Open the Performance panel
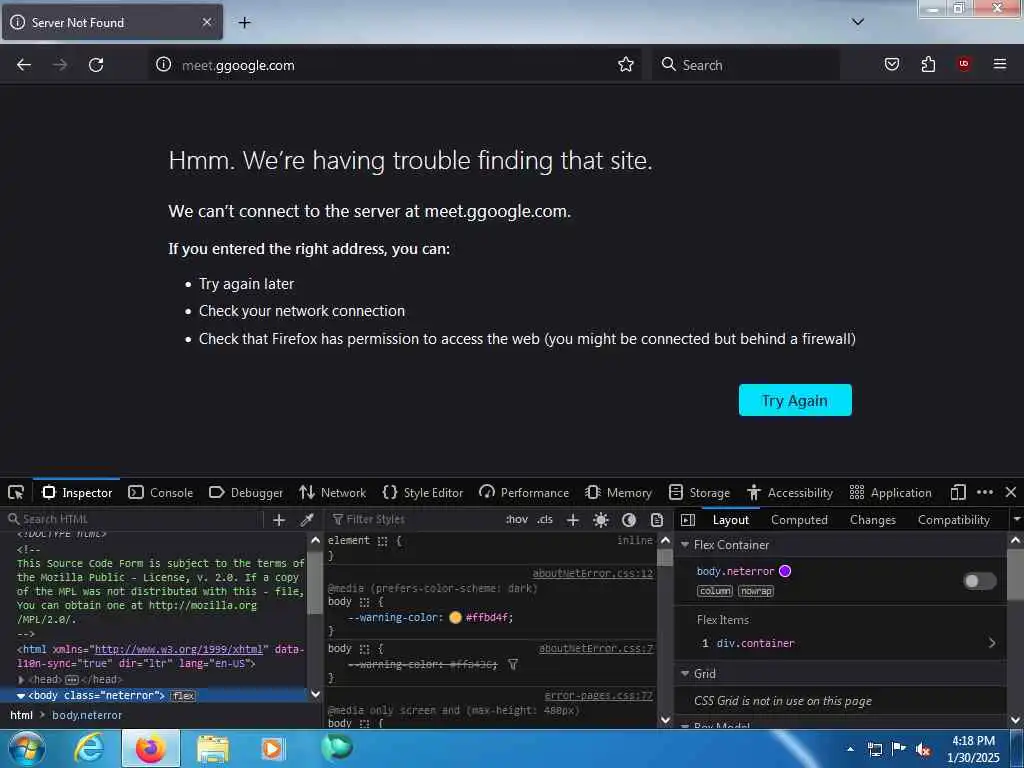This screenshot has height=768, width=1024. tap(524, 492)
